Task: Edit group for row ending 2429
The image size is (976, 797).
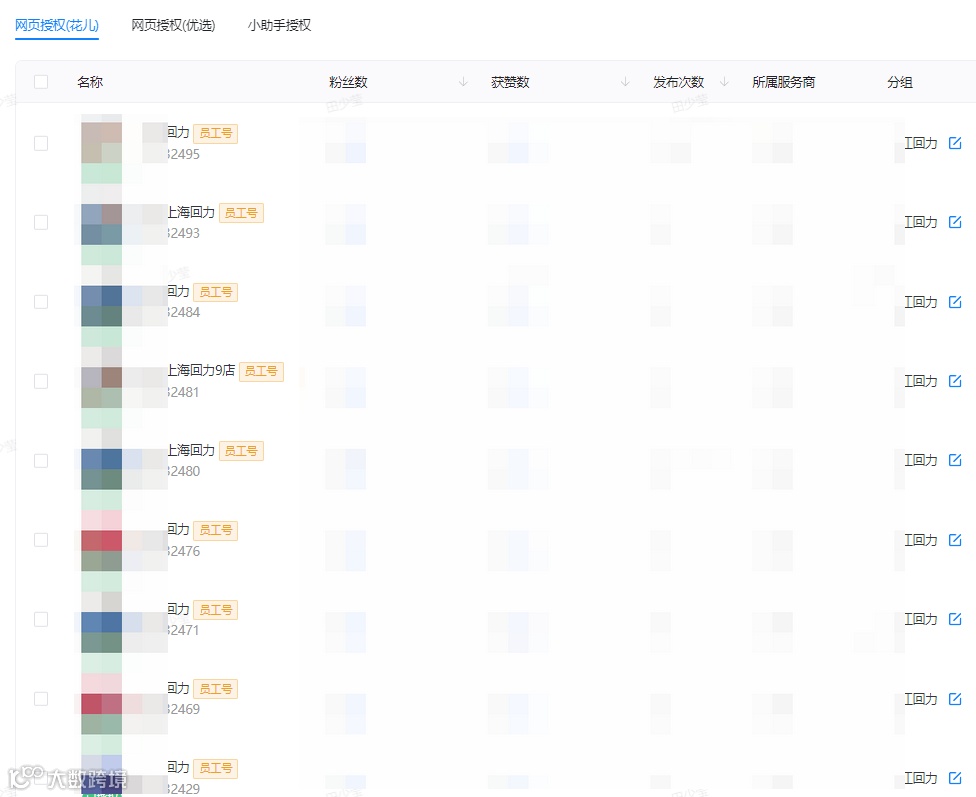Action: coord(955,778)
